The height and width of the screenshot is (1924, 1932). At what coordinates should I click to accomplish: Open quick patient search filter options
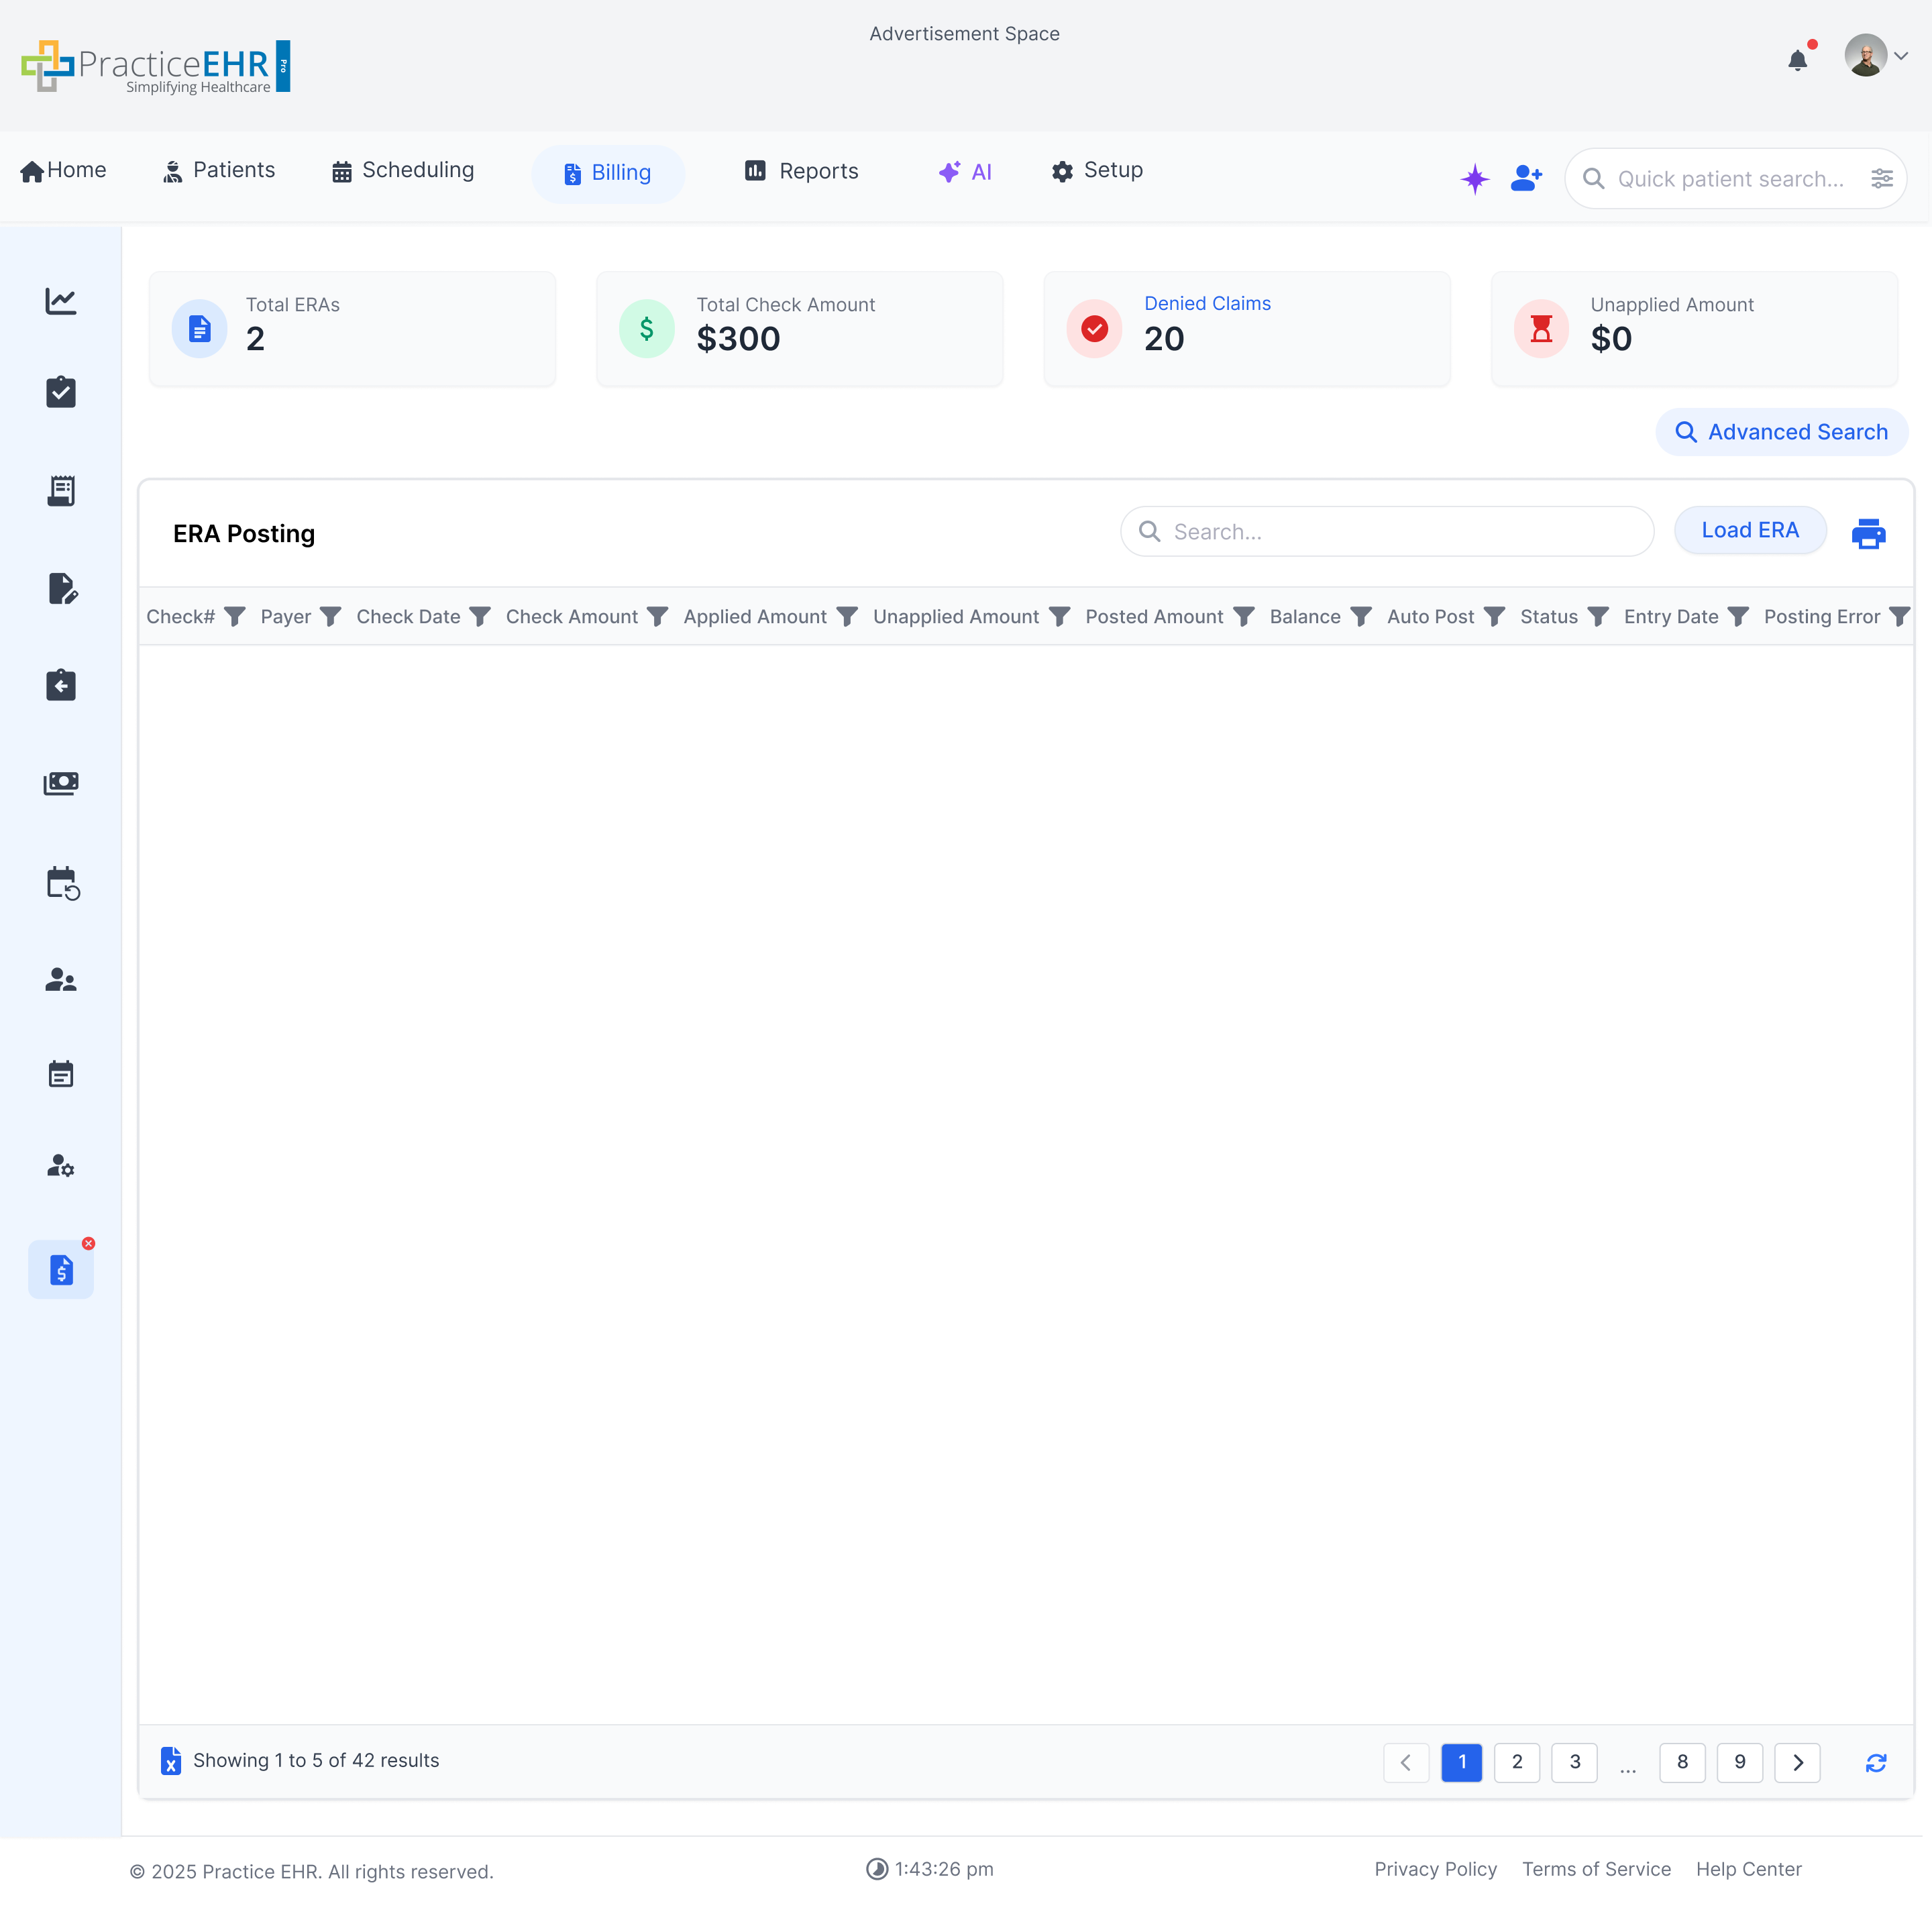click(1881, 179)
